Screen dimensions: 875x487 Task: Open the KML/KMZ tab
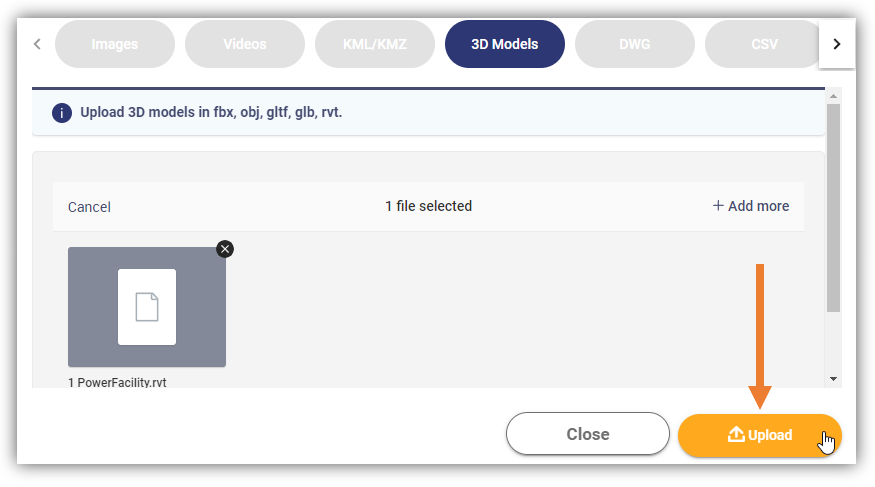(375, 44)
